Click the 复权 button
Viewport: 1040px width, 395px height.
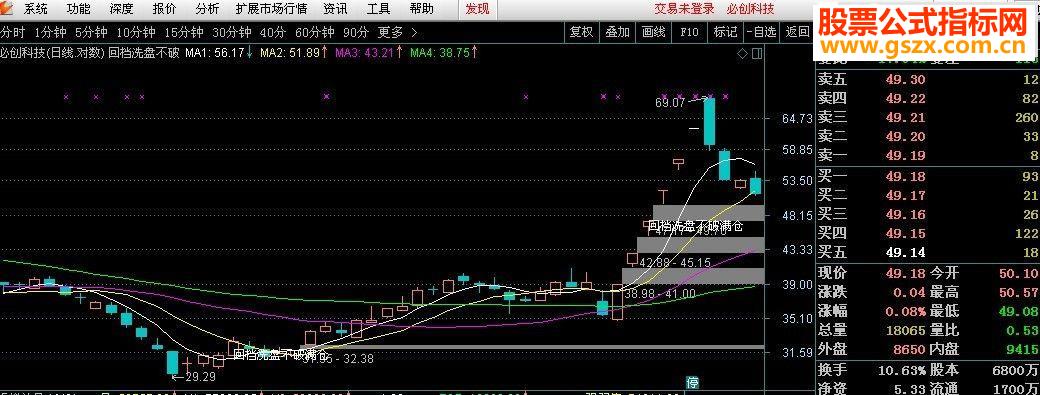click(581, 32)
